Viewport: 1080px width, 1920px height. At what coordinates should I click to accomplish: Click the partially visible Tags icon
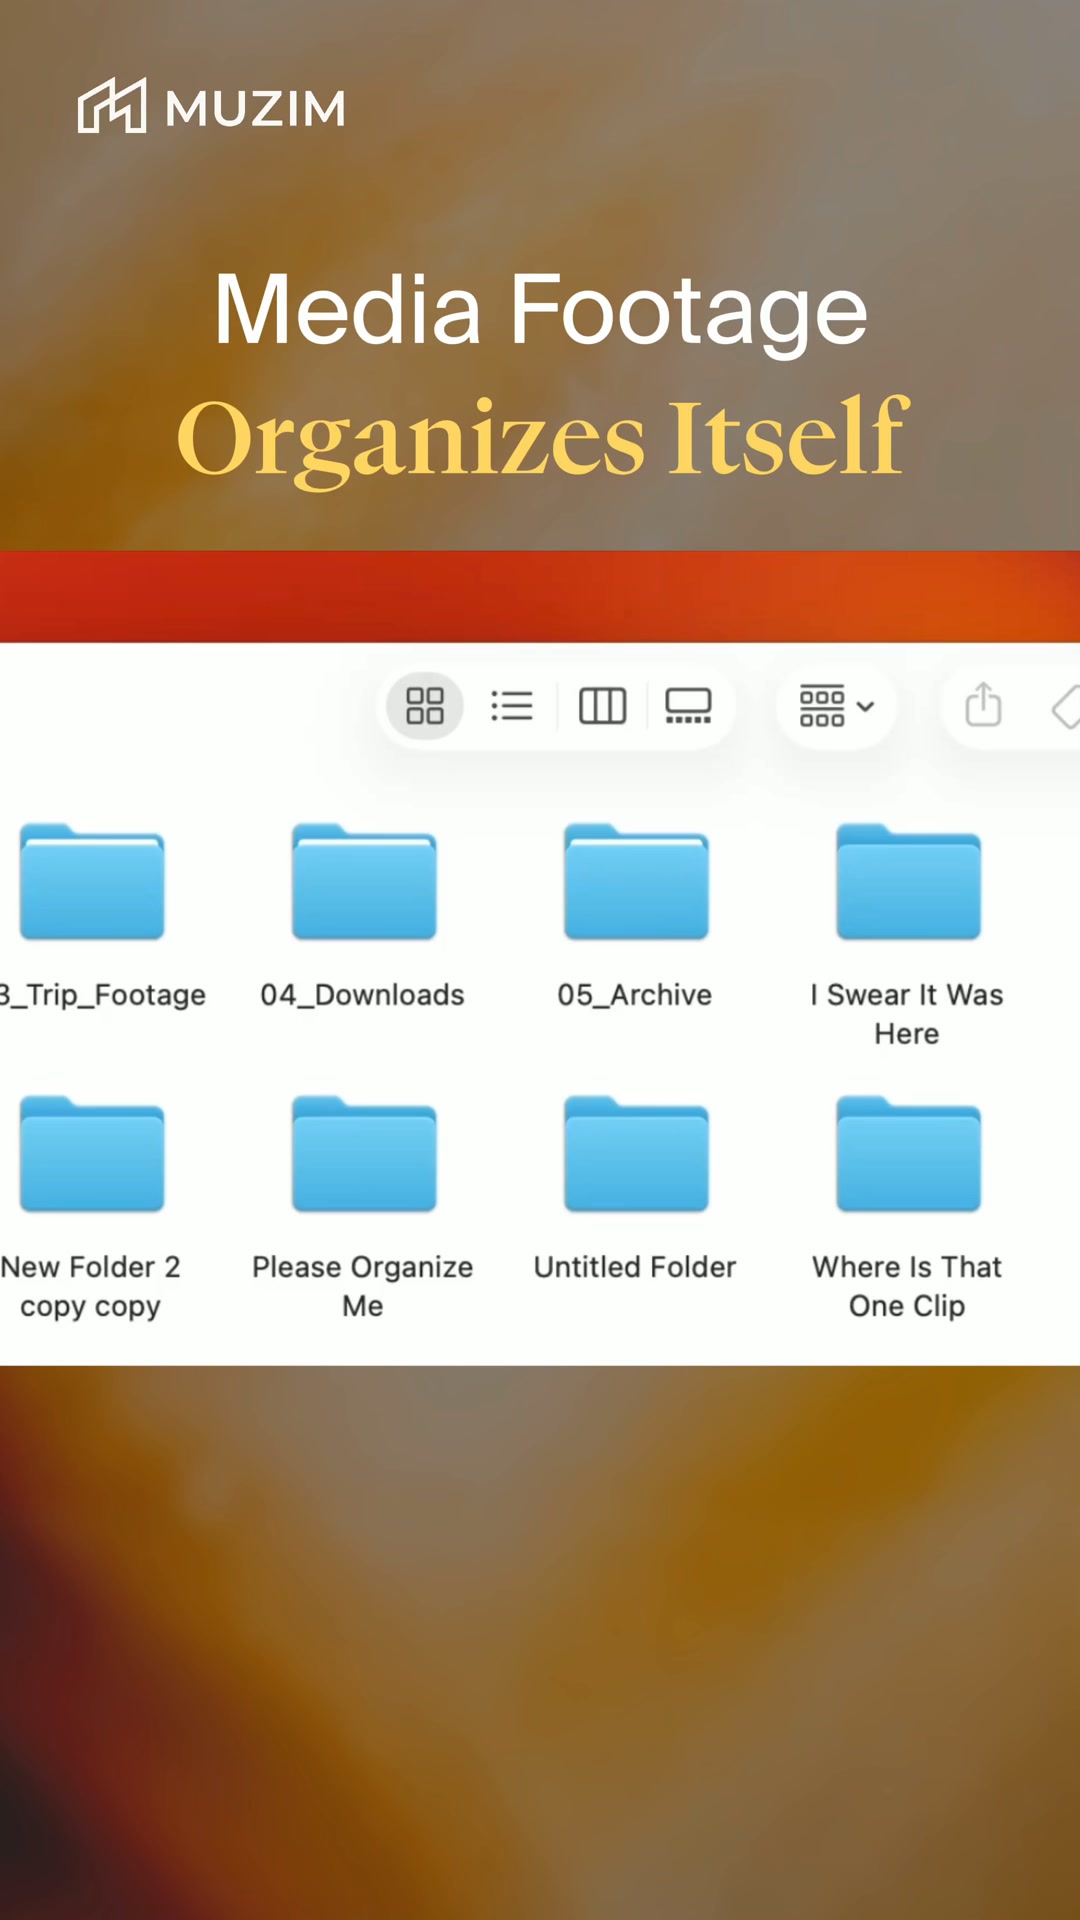[x=1066, y=707]
